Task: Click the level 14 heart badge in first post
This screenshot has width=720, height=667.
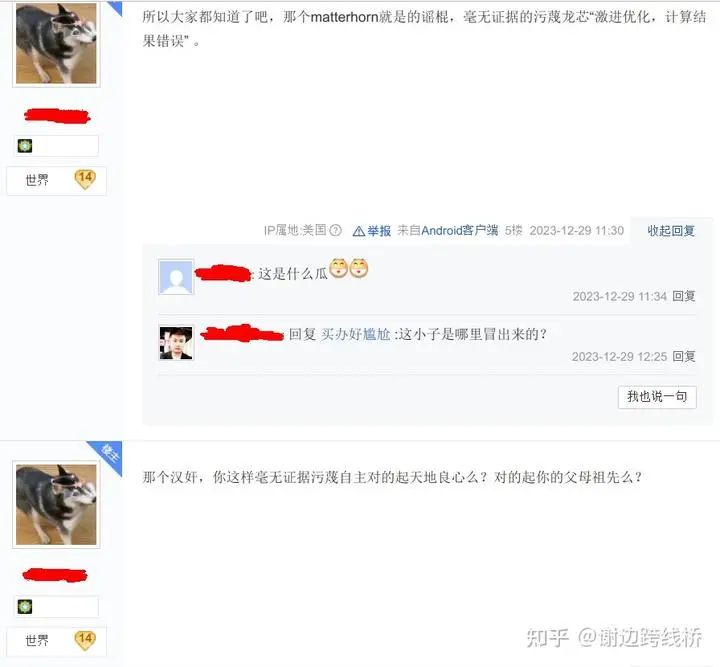Action: [x=85, y=179]
